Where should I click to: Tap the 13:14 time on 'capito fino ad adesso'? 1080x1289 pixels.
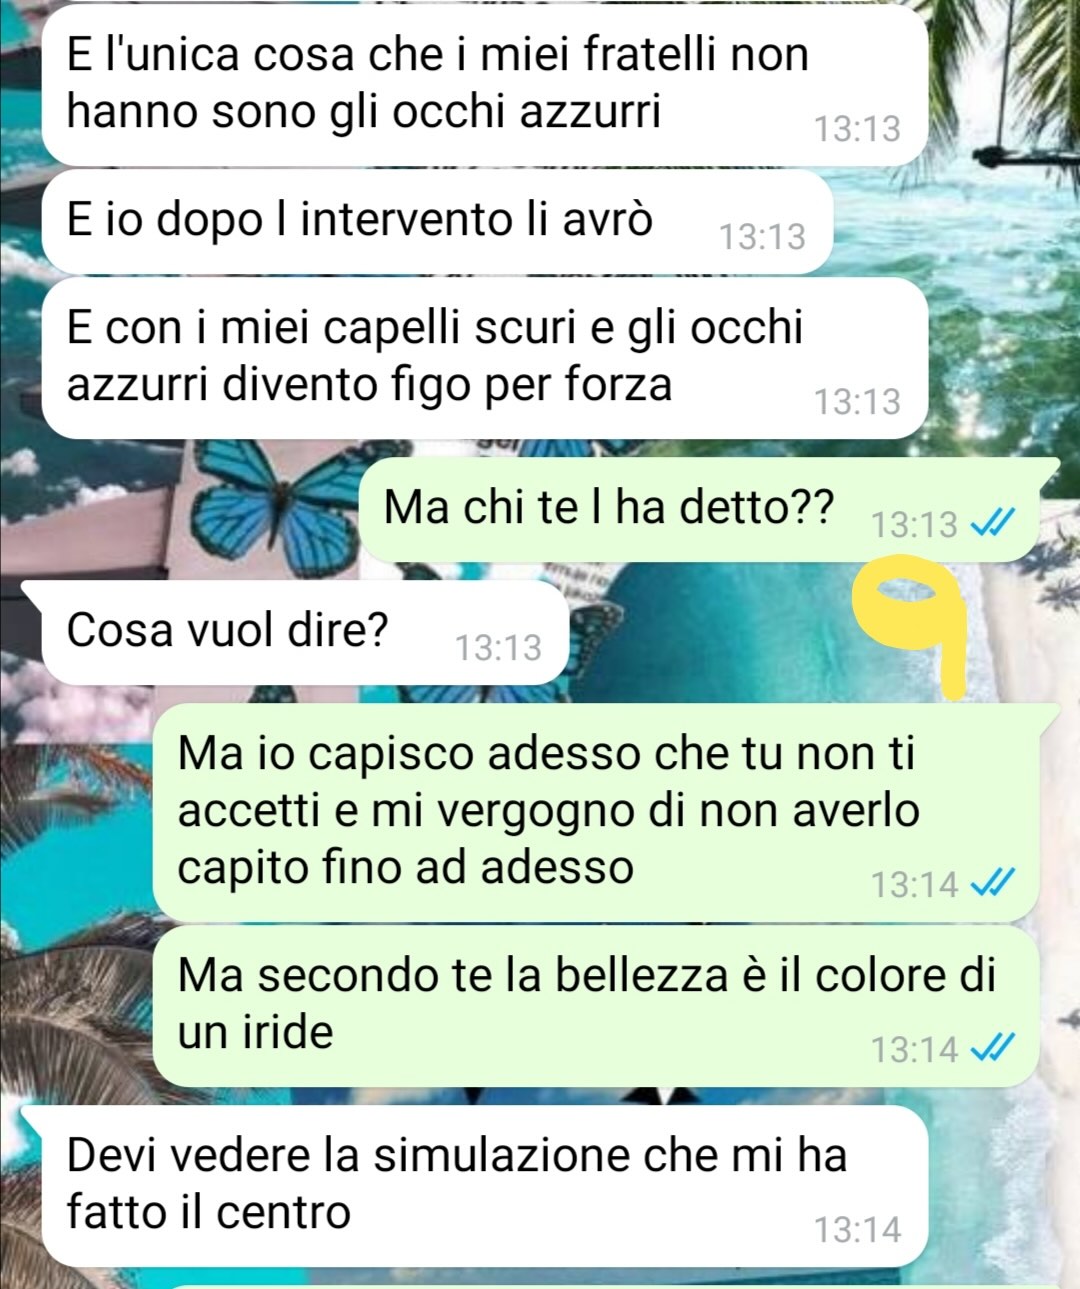[x=914, y=885]
